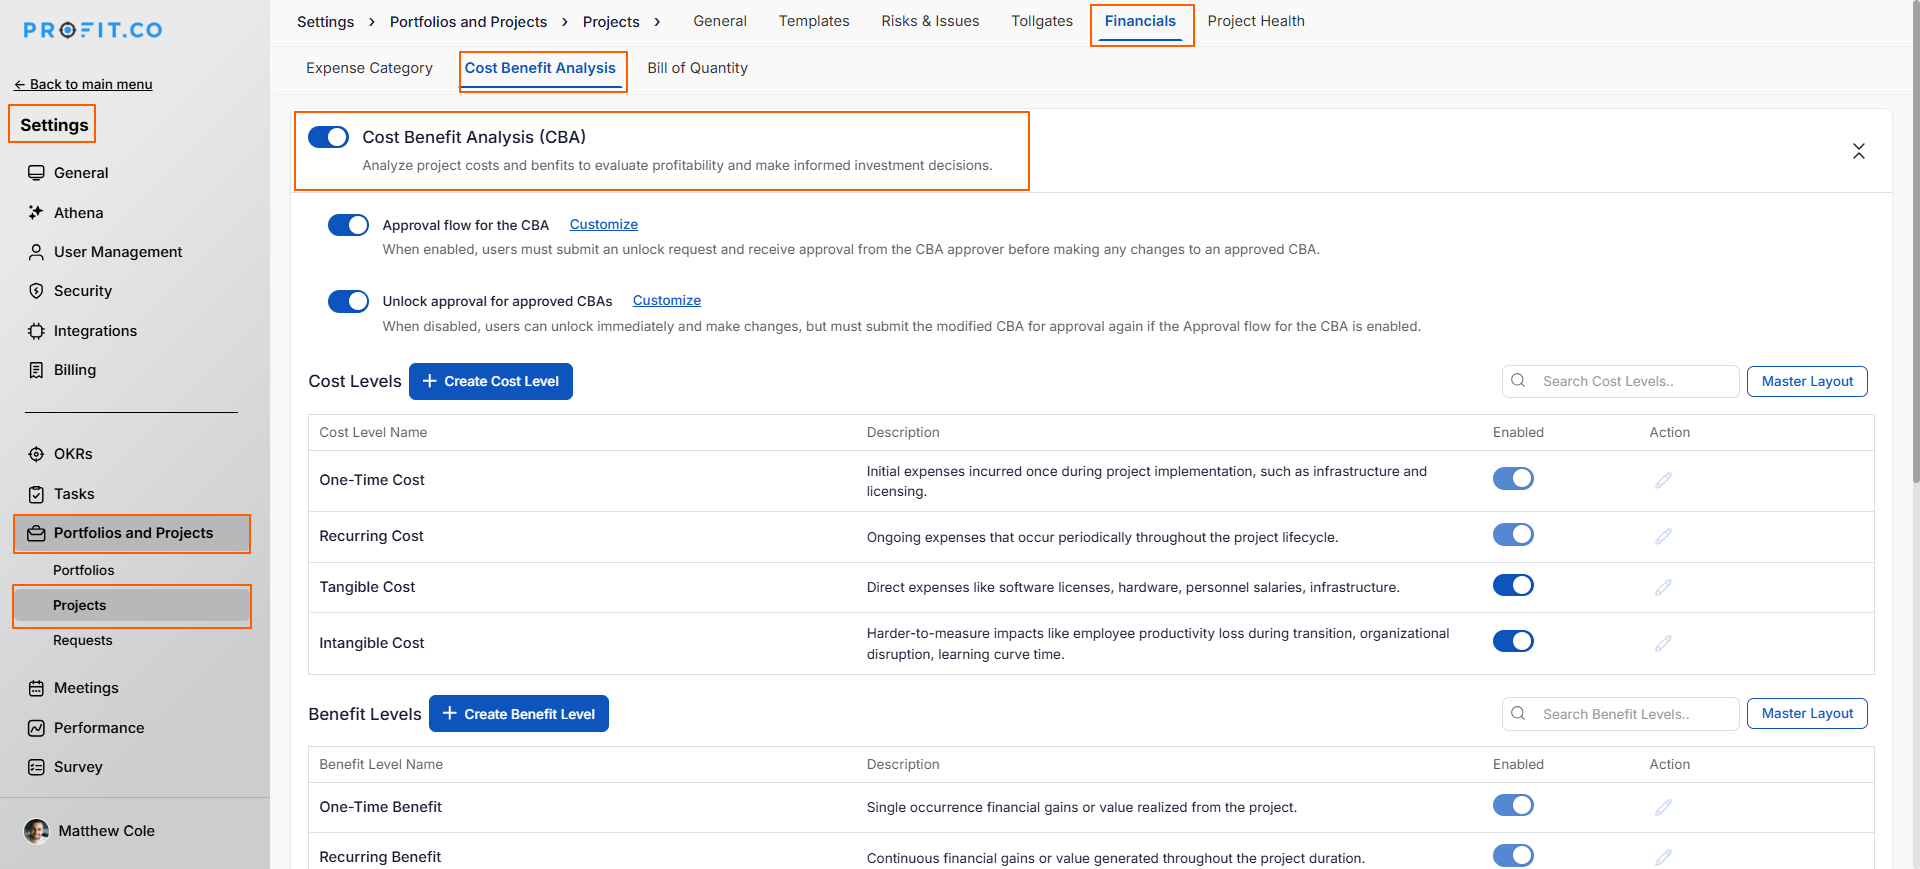Open Integrations in the sidebar

[95, 331]
